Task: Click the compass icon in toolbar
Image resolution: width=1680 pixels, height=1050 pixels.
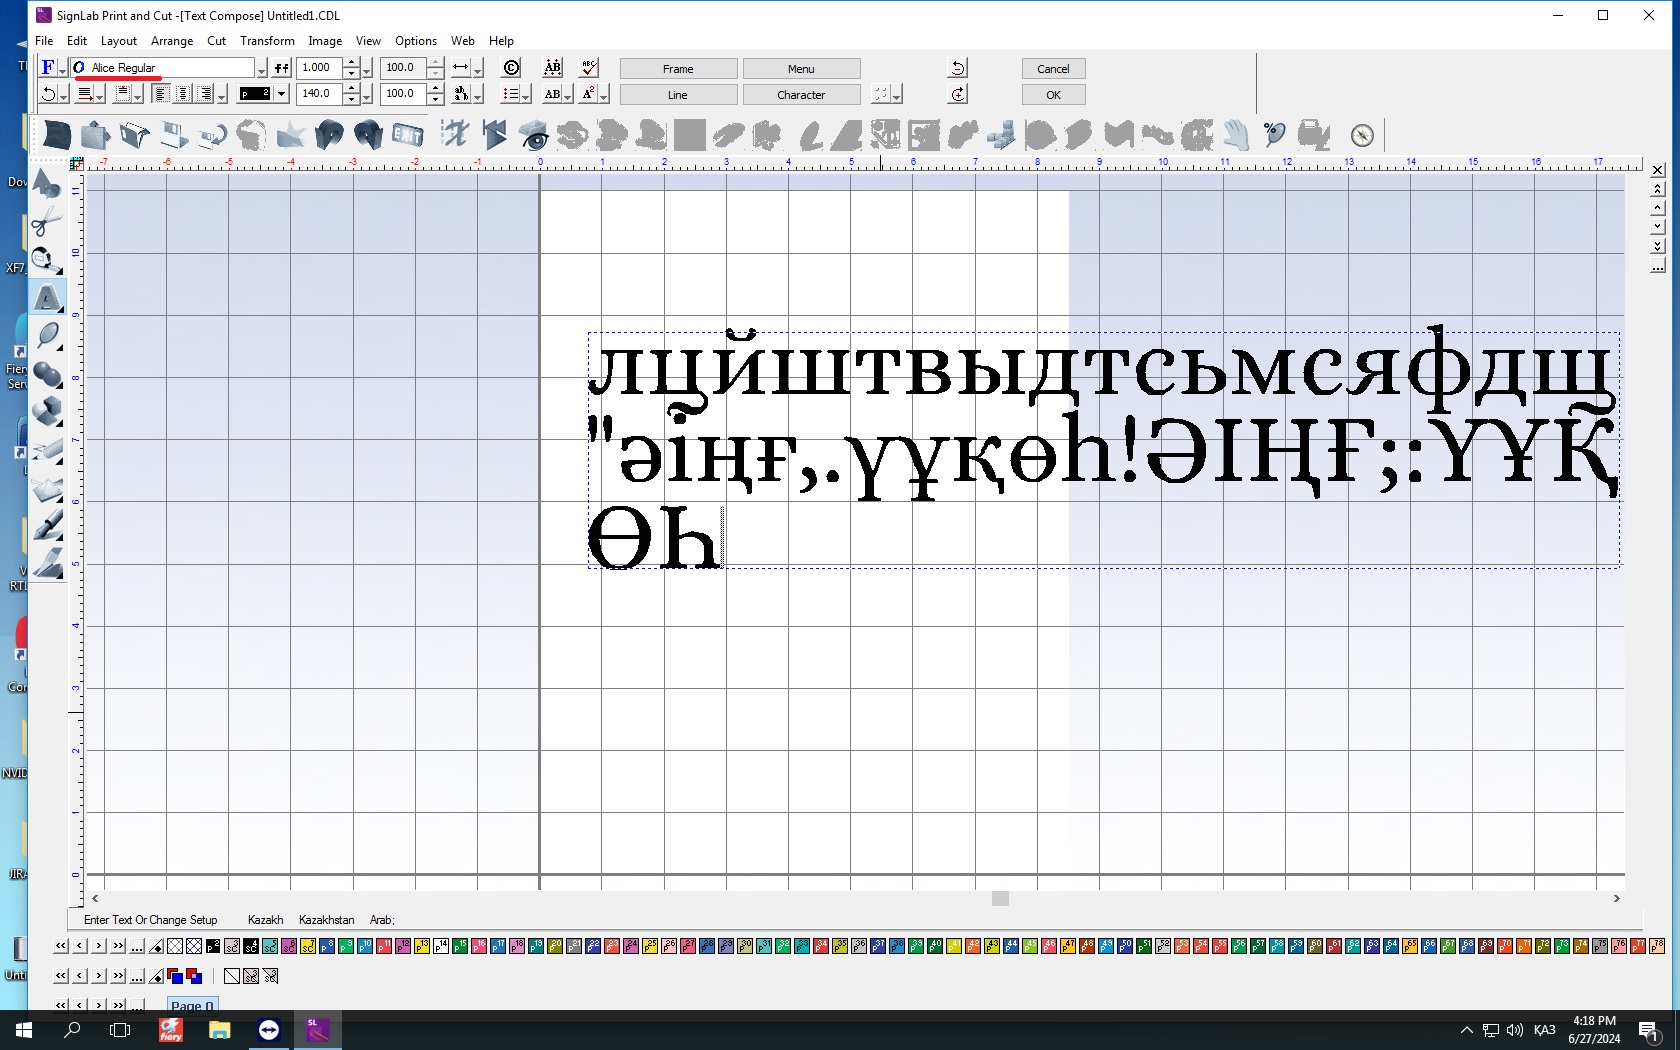Action: [x=1362, y=135]
